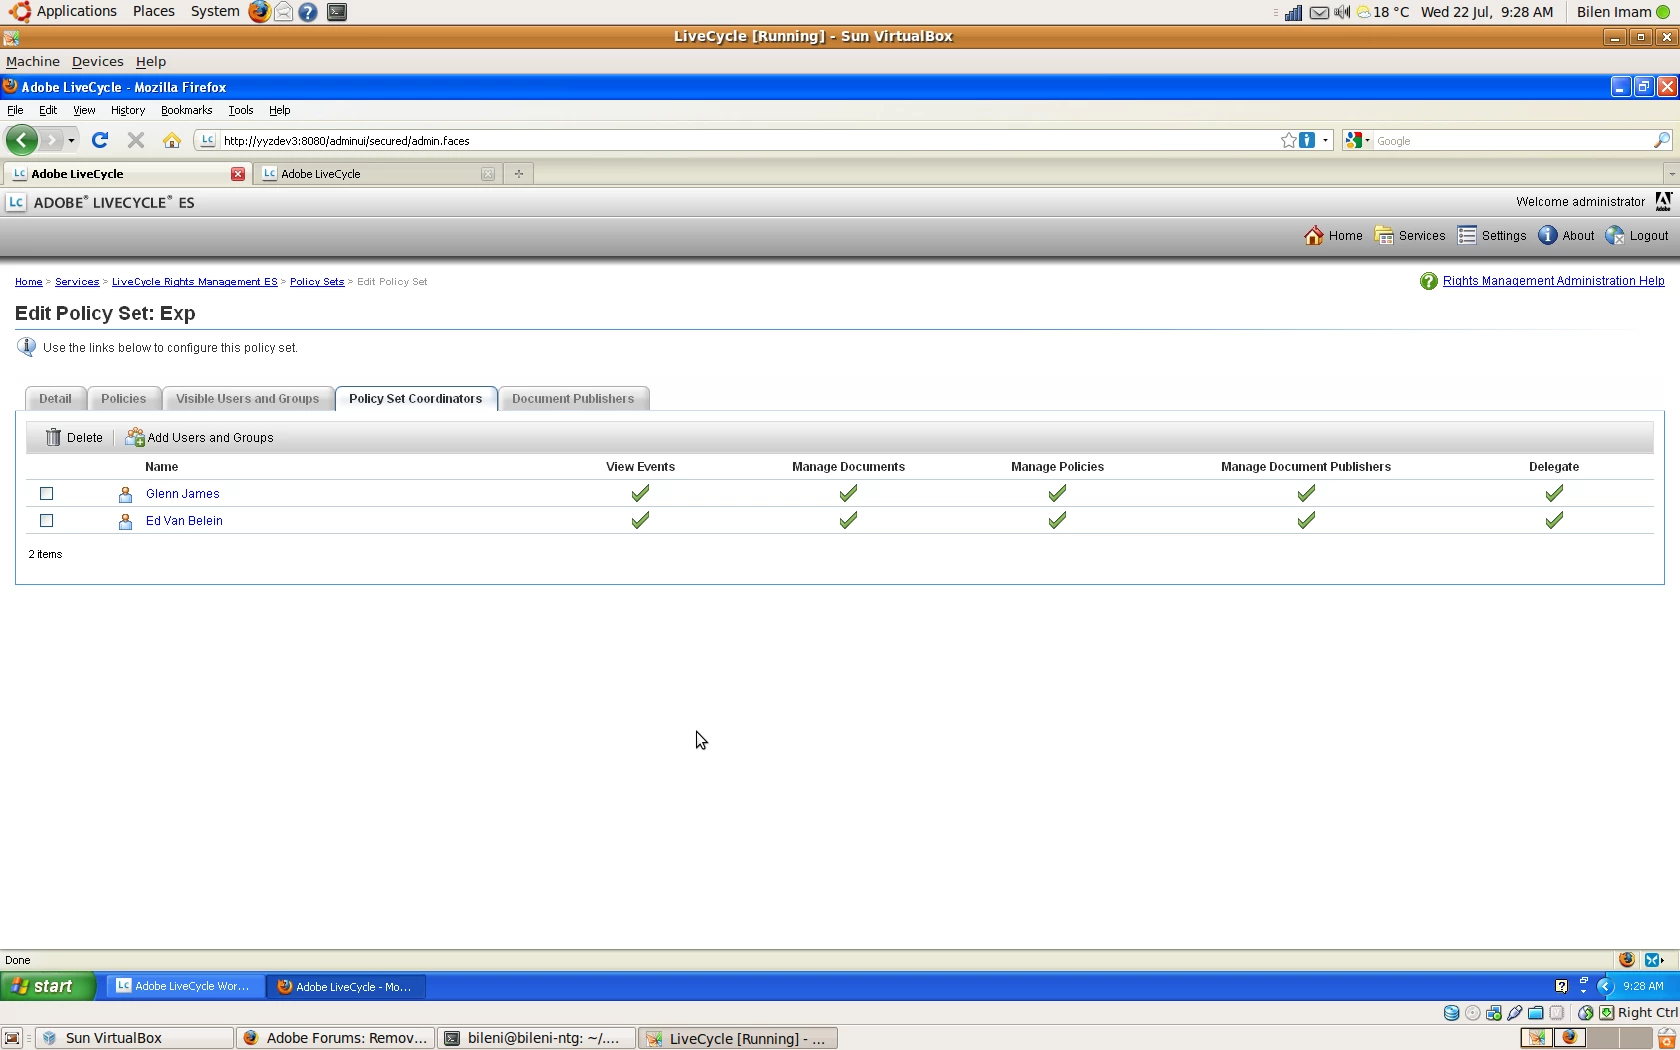Launch Firefox from Ubuntu top panel
Screen dimensions: 1680x1050
click(x=259, y=12)
